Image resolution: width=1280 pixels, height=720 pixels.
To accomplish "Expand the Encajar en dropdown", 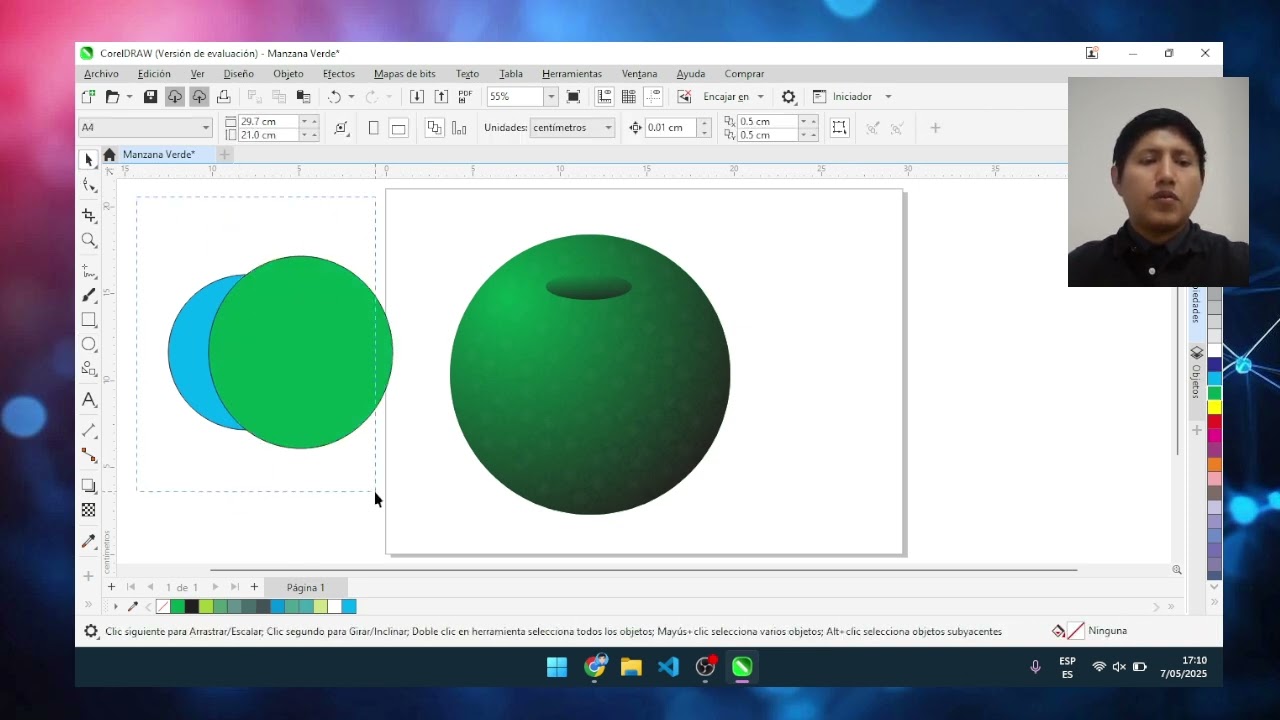I will pyautogui.click(x=760, y=97).
